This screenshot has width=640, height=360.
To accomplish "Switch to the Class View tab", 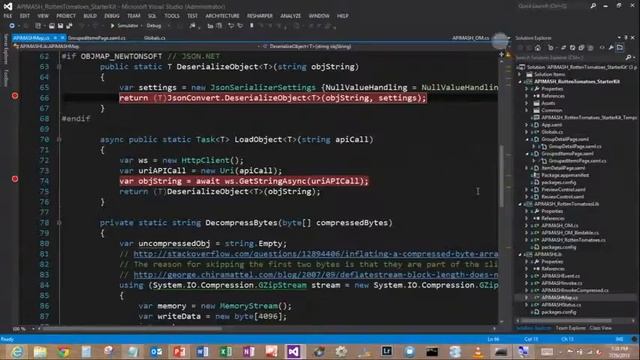I will tap(600, 328).
